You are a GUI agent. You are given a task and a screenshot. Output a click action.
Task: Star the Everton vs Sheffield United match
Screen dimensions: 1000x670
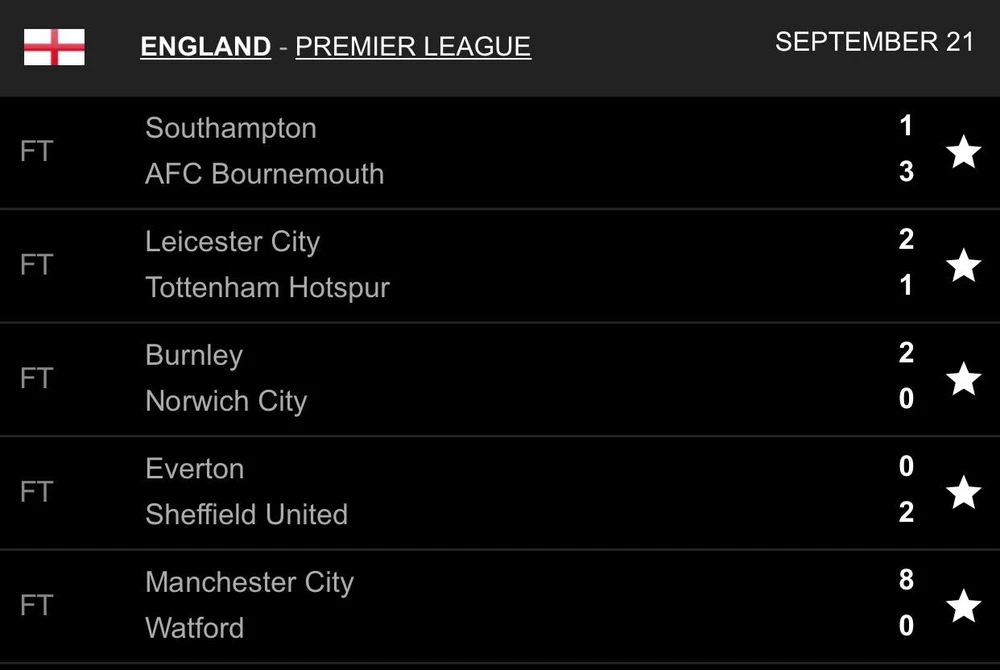(x=963, y=492)
